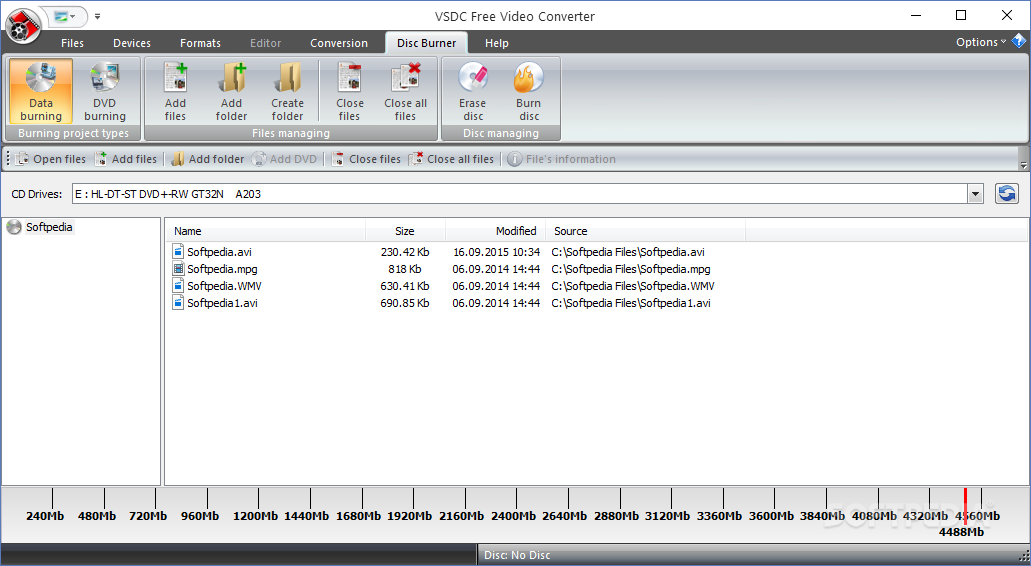The image size is (1031, 566).
Task: Expand secondary toolbar overflow arrow
Action: coord(1022,164)
